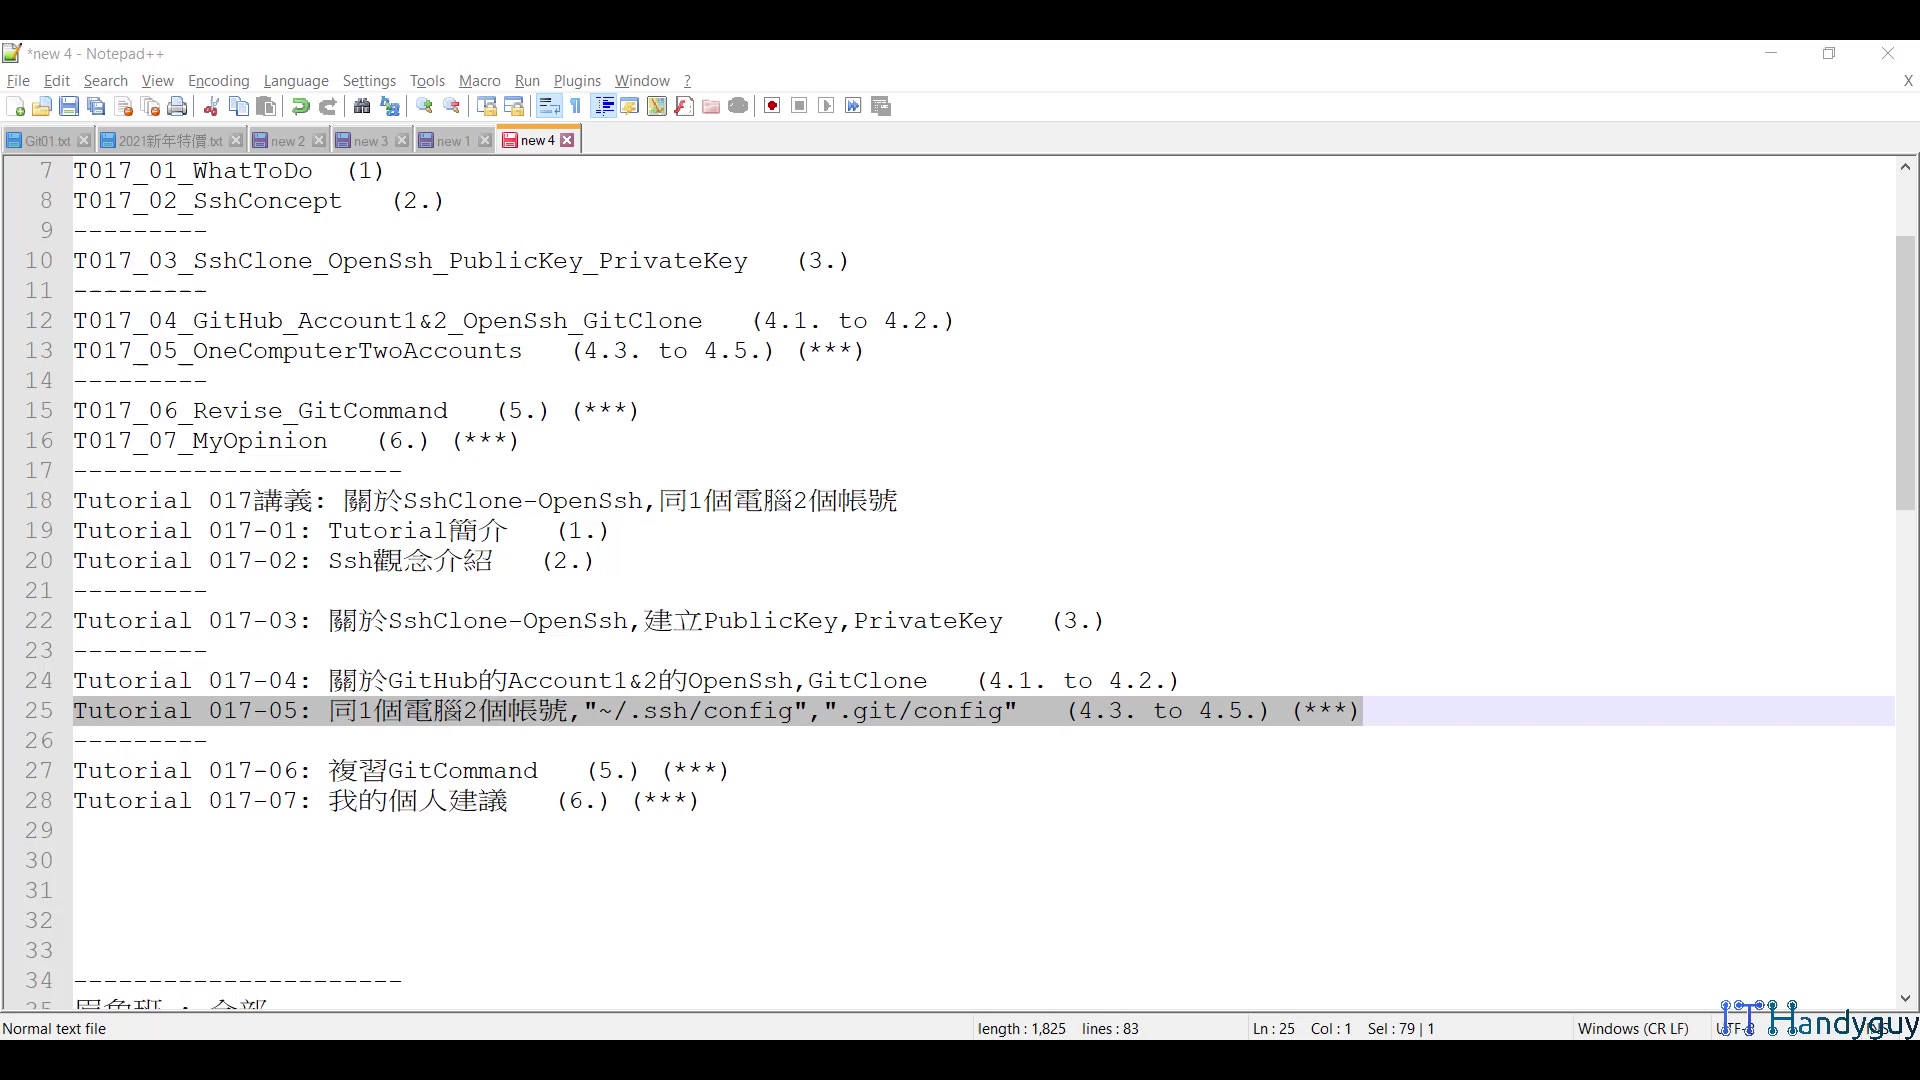Open the Print dialog using the printer icon

pyautogui.click(x=177, y=106)
